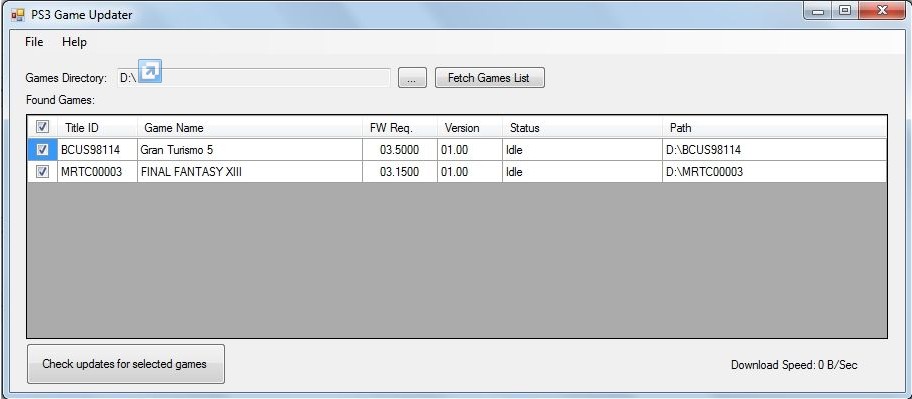Viewport: 912px width, 399px height.
Task: Click the Path column header
Action: point(774,127)
